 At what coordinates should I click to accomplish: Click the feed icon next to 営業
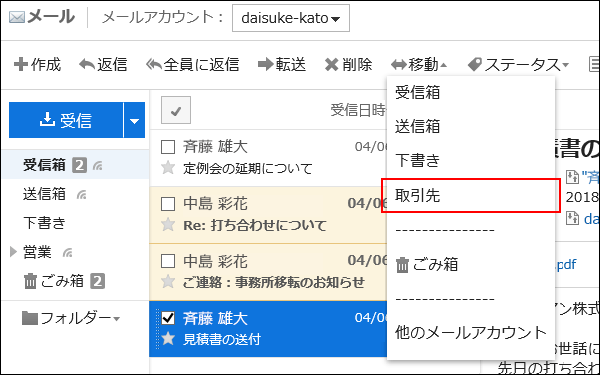point(67,253)
